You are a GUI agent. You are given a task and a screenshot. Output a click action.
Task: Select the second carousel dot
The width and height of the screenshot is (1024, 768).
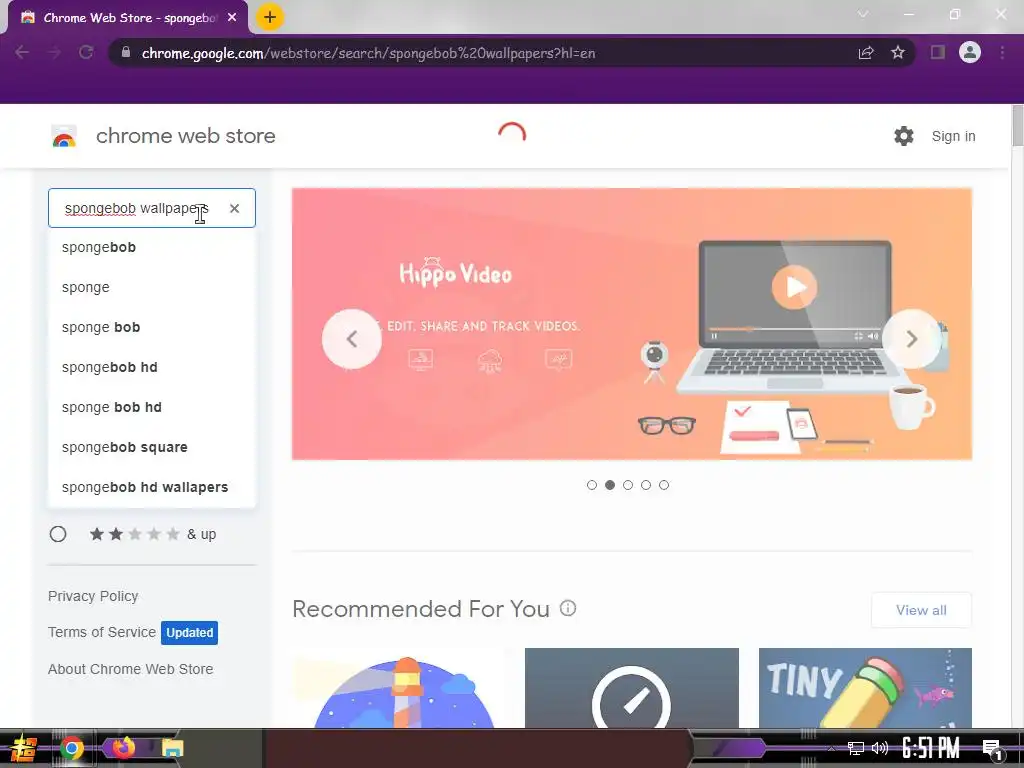(x=610, y=485)
